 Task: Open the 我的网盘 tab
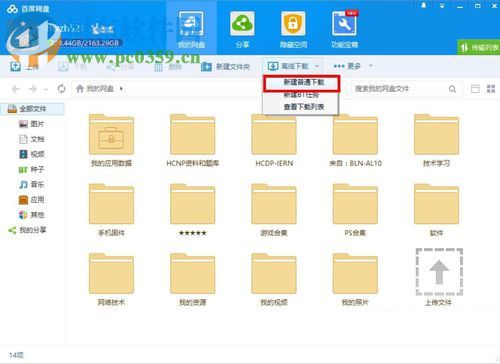tap(191, 29)
